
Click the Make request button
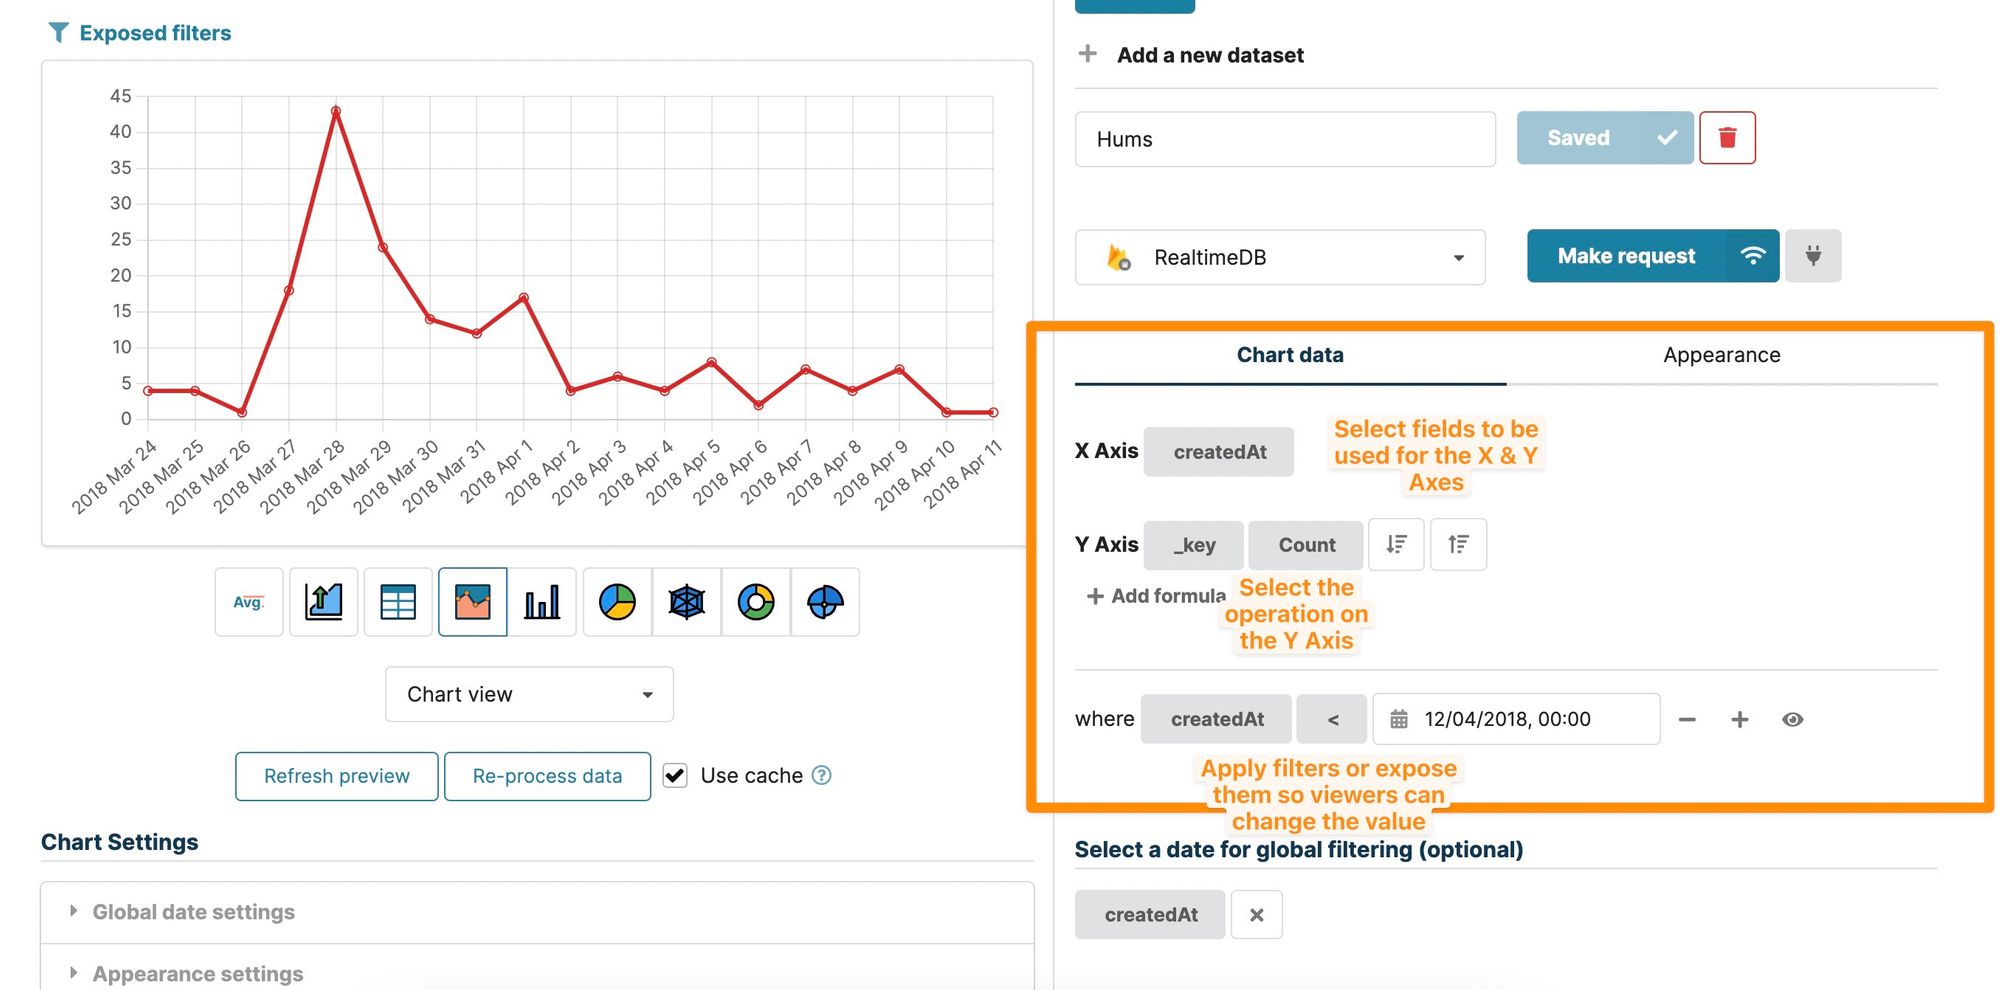point(1626,257)
